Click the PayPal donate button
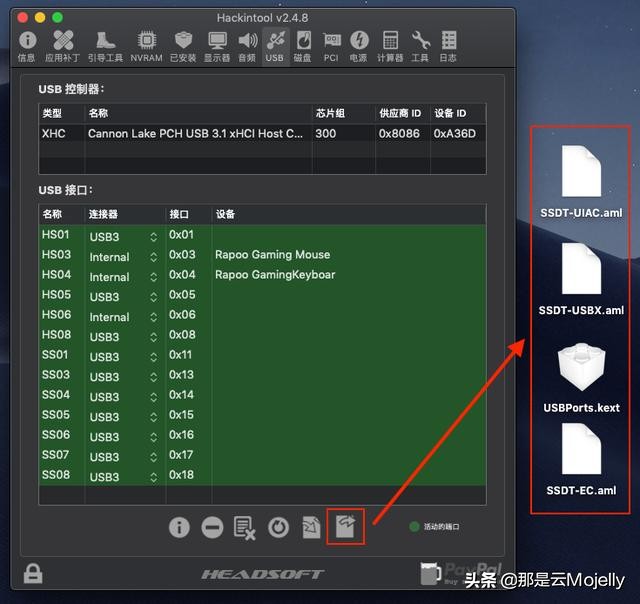 tap(460, 574)
